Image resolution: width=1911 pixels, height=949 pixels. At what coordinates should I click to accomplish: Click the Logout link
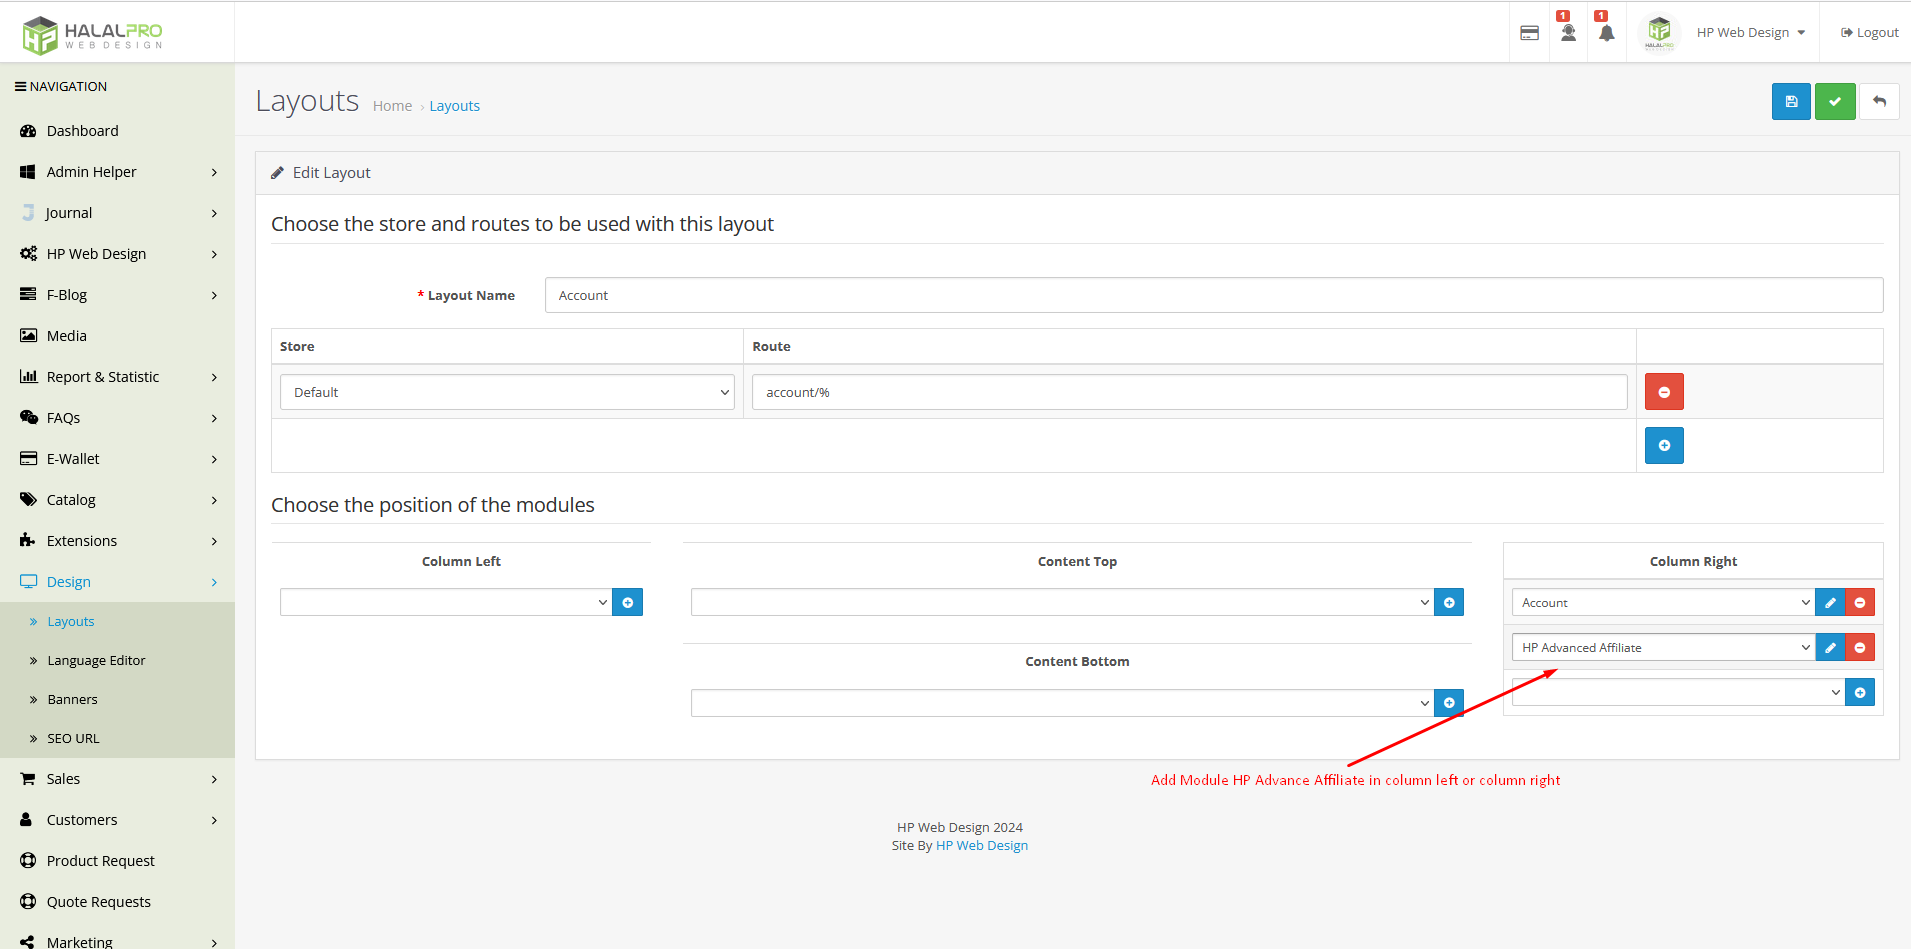[1869, 33]
